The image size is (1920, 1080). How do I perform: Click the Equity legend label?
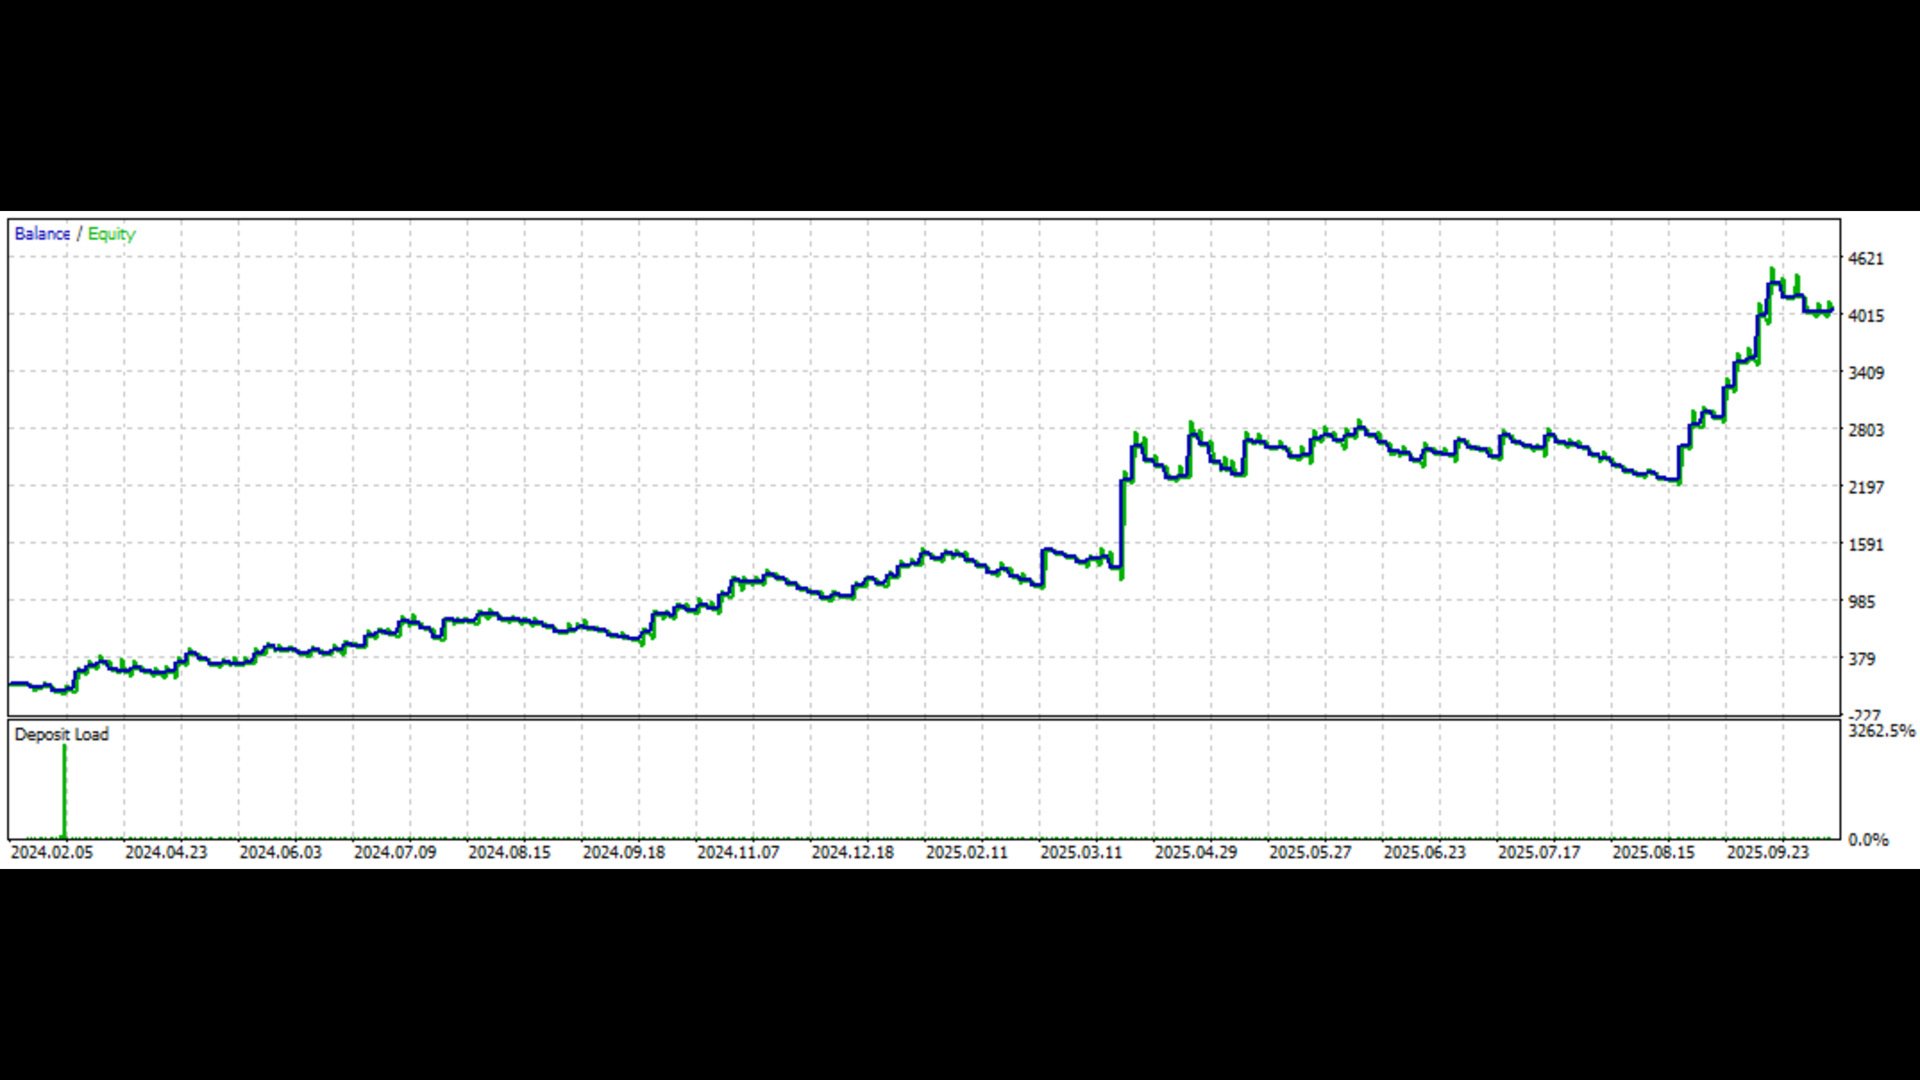(x=111, y=234)
